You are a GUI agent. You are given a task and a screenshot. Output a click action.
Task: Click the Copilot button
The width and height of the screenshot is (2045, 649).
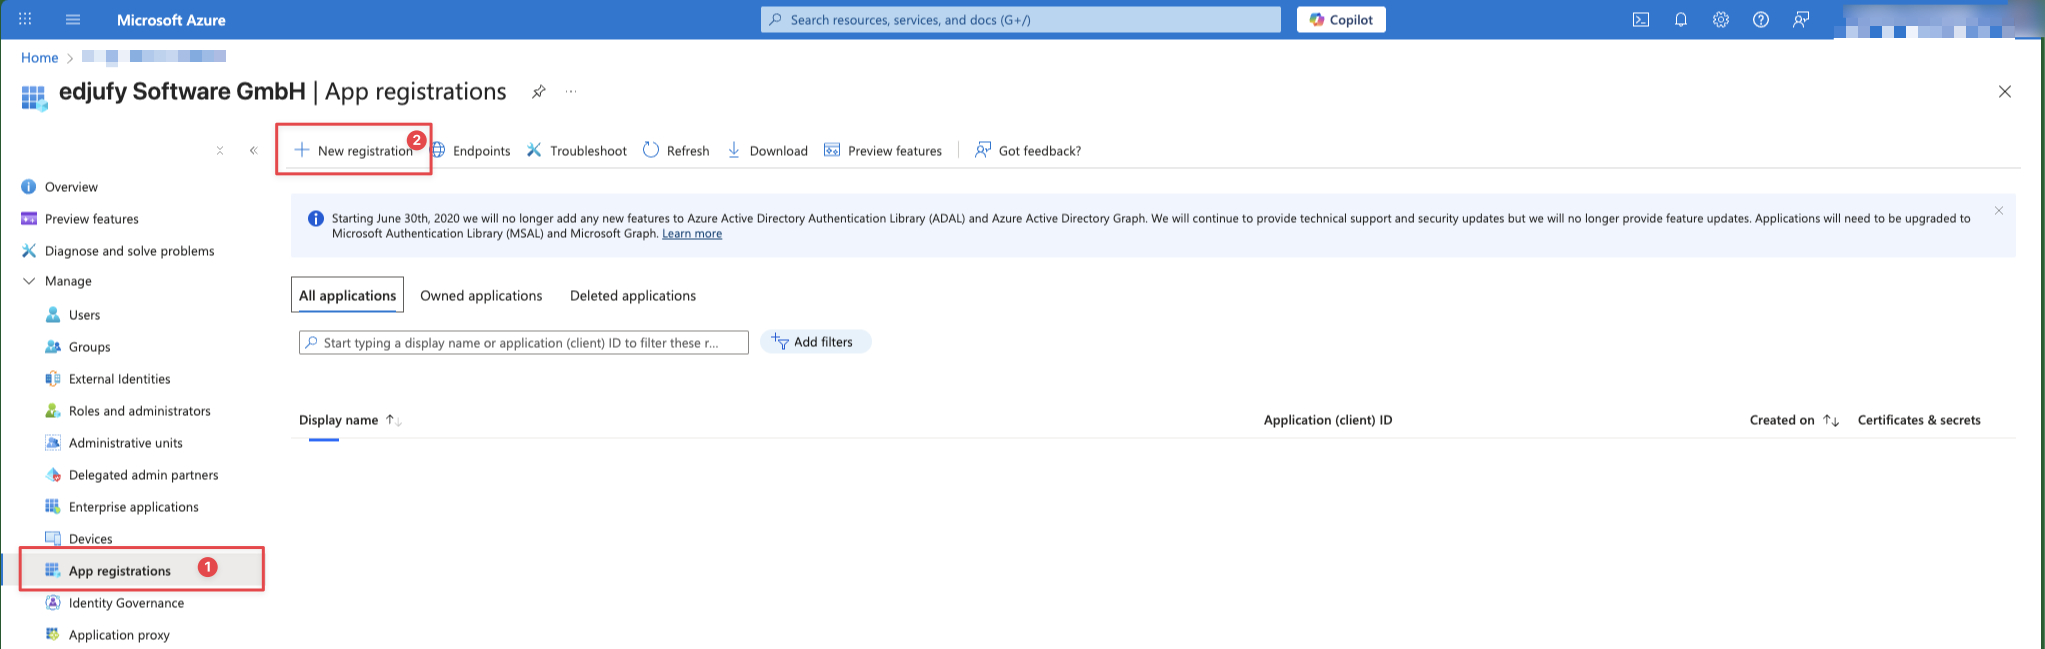1341,19
